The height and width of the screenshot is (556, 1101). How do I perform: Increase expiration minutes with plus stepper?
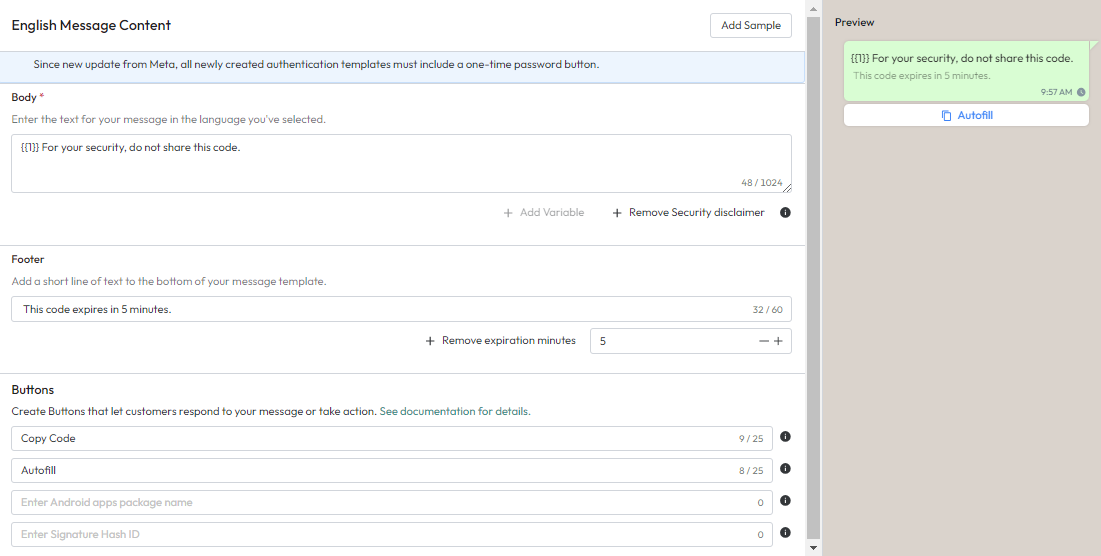click(778, 341)
